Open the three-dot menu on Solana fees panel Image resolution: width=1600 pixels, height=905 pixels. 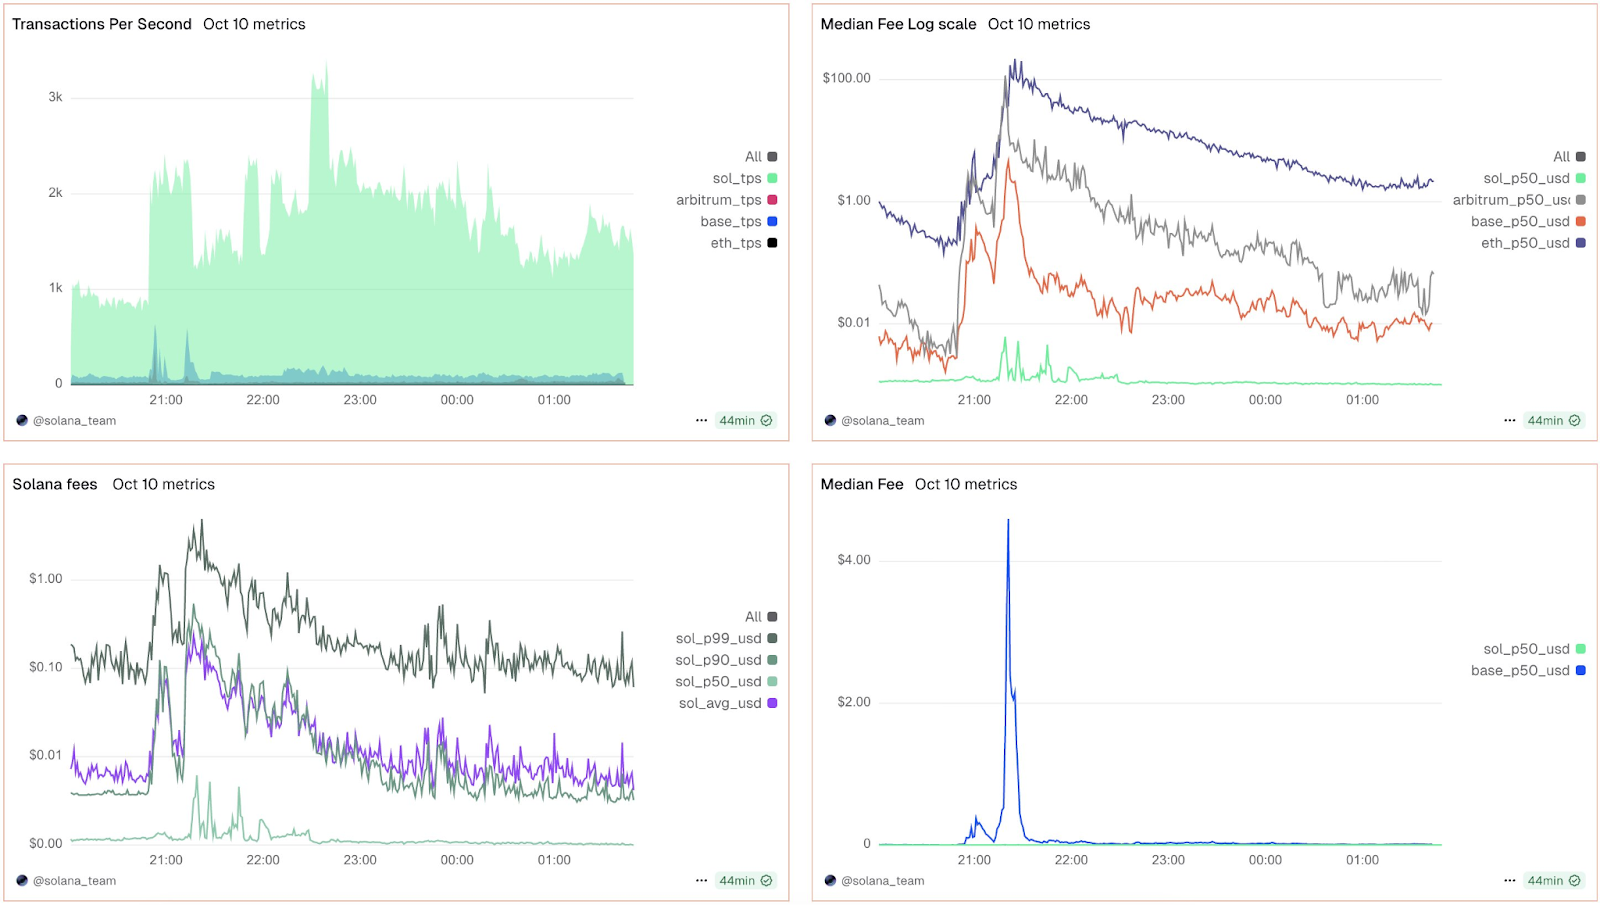click(x=701, y=881)
